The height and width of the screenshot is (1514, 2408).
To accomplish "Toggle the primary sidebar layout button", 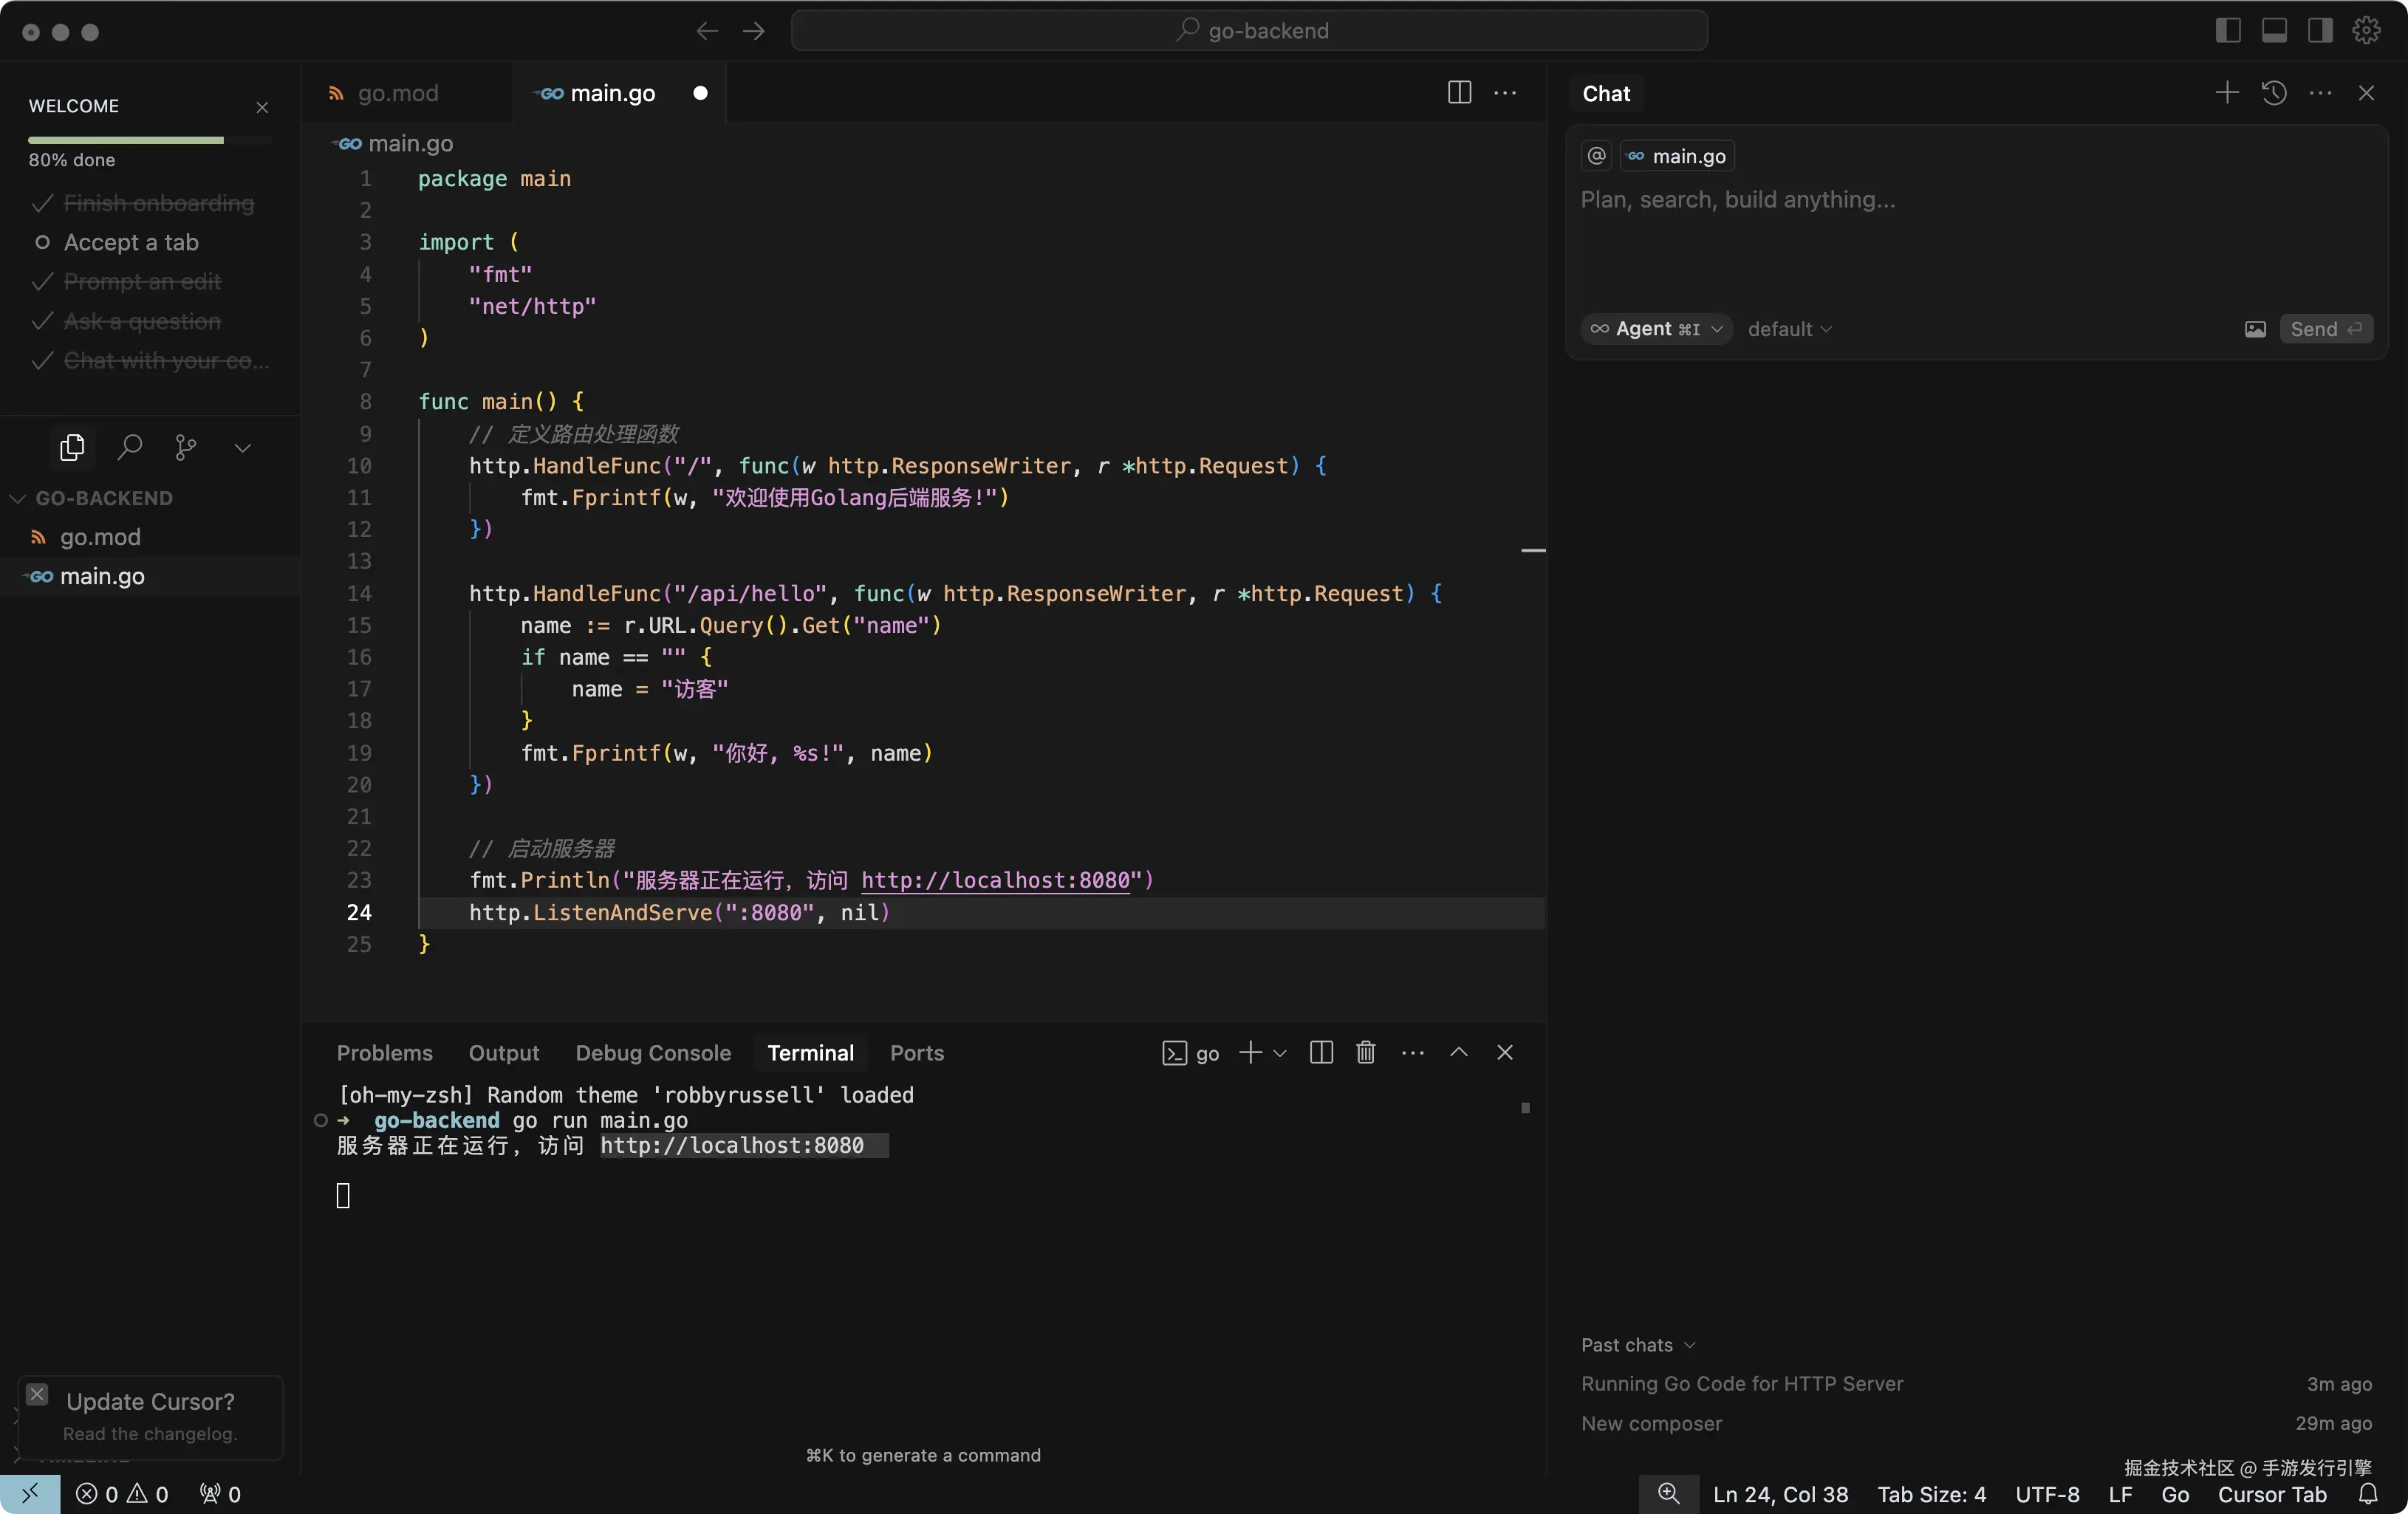I will 2228,31.
